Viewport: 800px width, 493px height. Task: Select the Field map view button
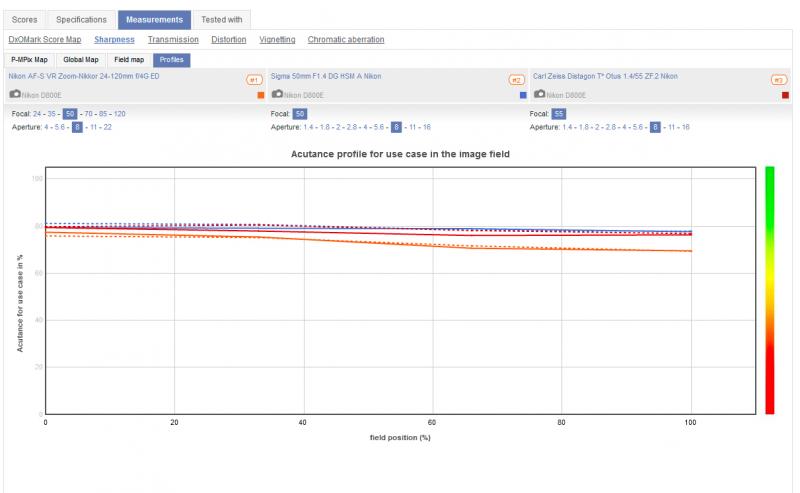(x=129, y=60)
